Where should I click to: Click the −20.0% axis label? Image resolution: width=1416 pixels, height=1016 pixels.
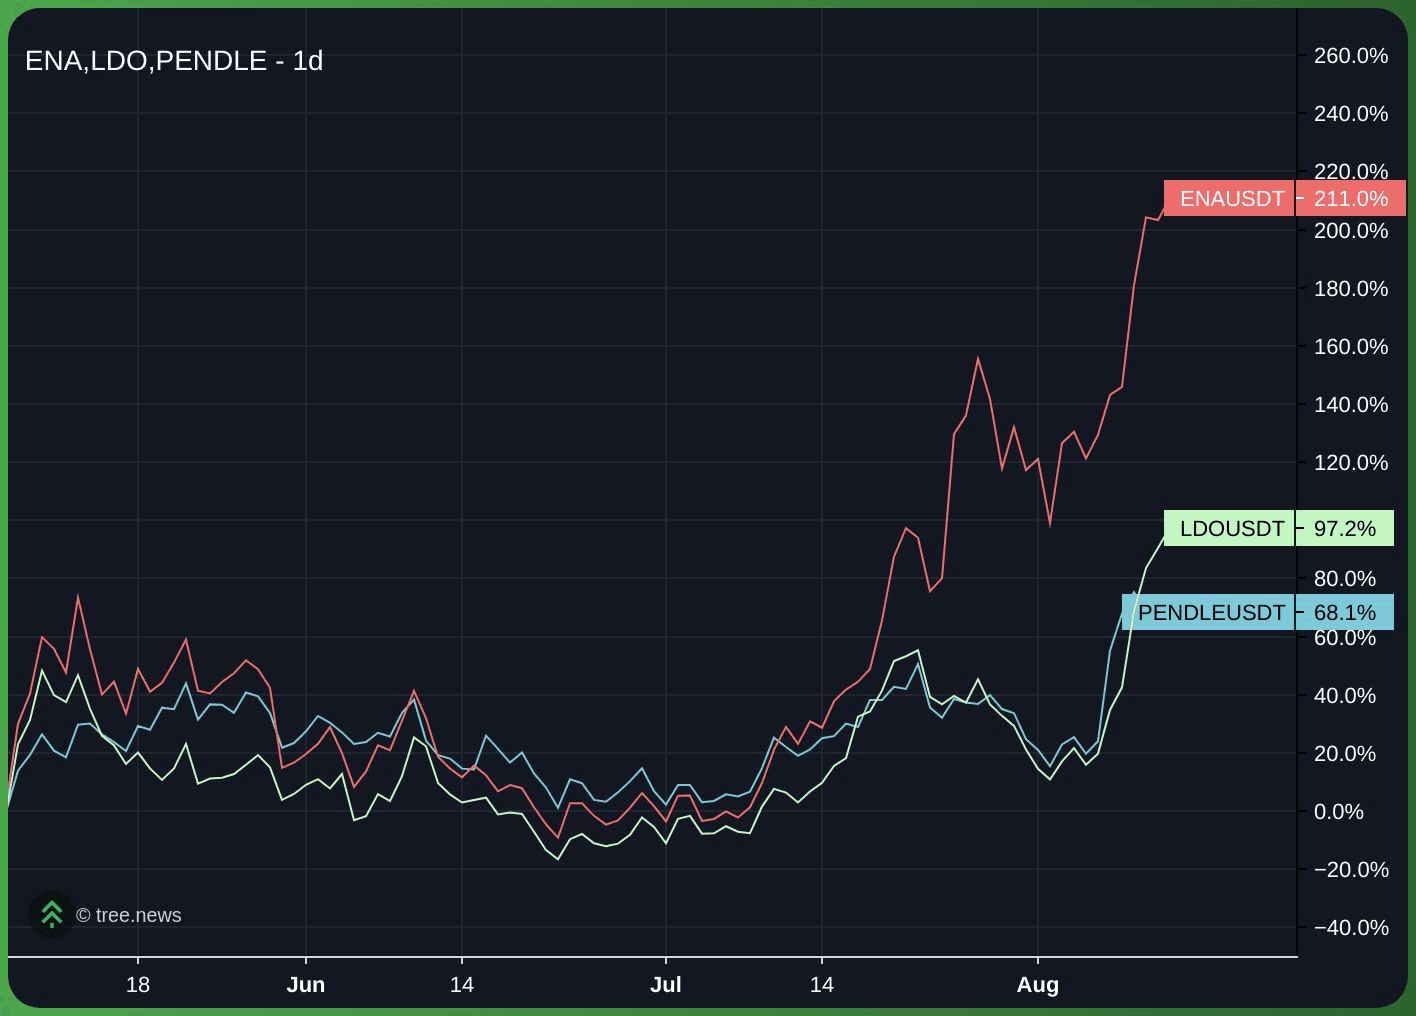1350,870
